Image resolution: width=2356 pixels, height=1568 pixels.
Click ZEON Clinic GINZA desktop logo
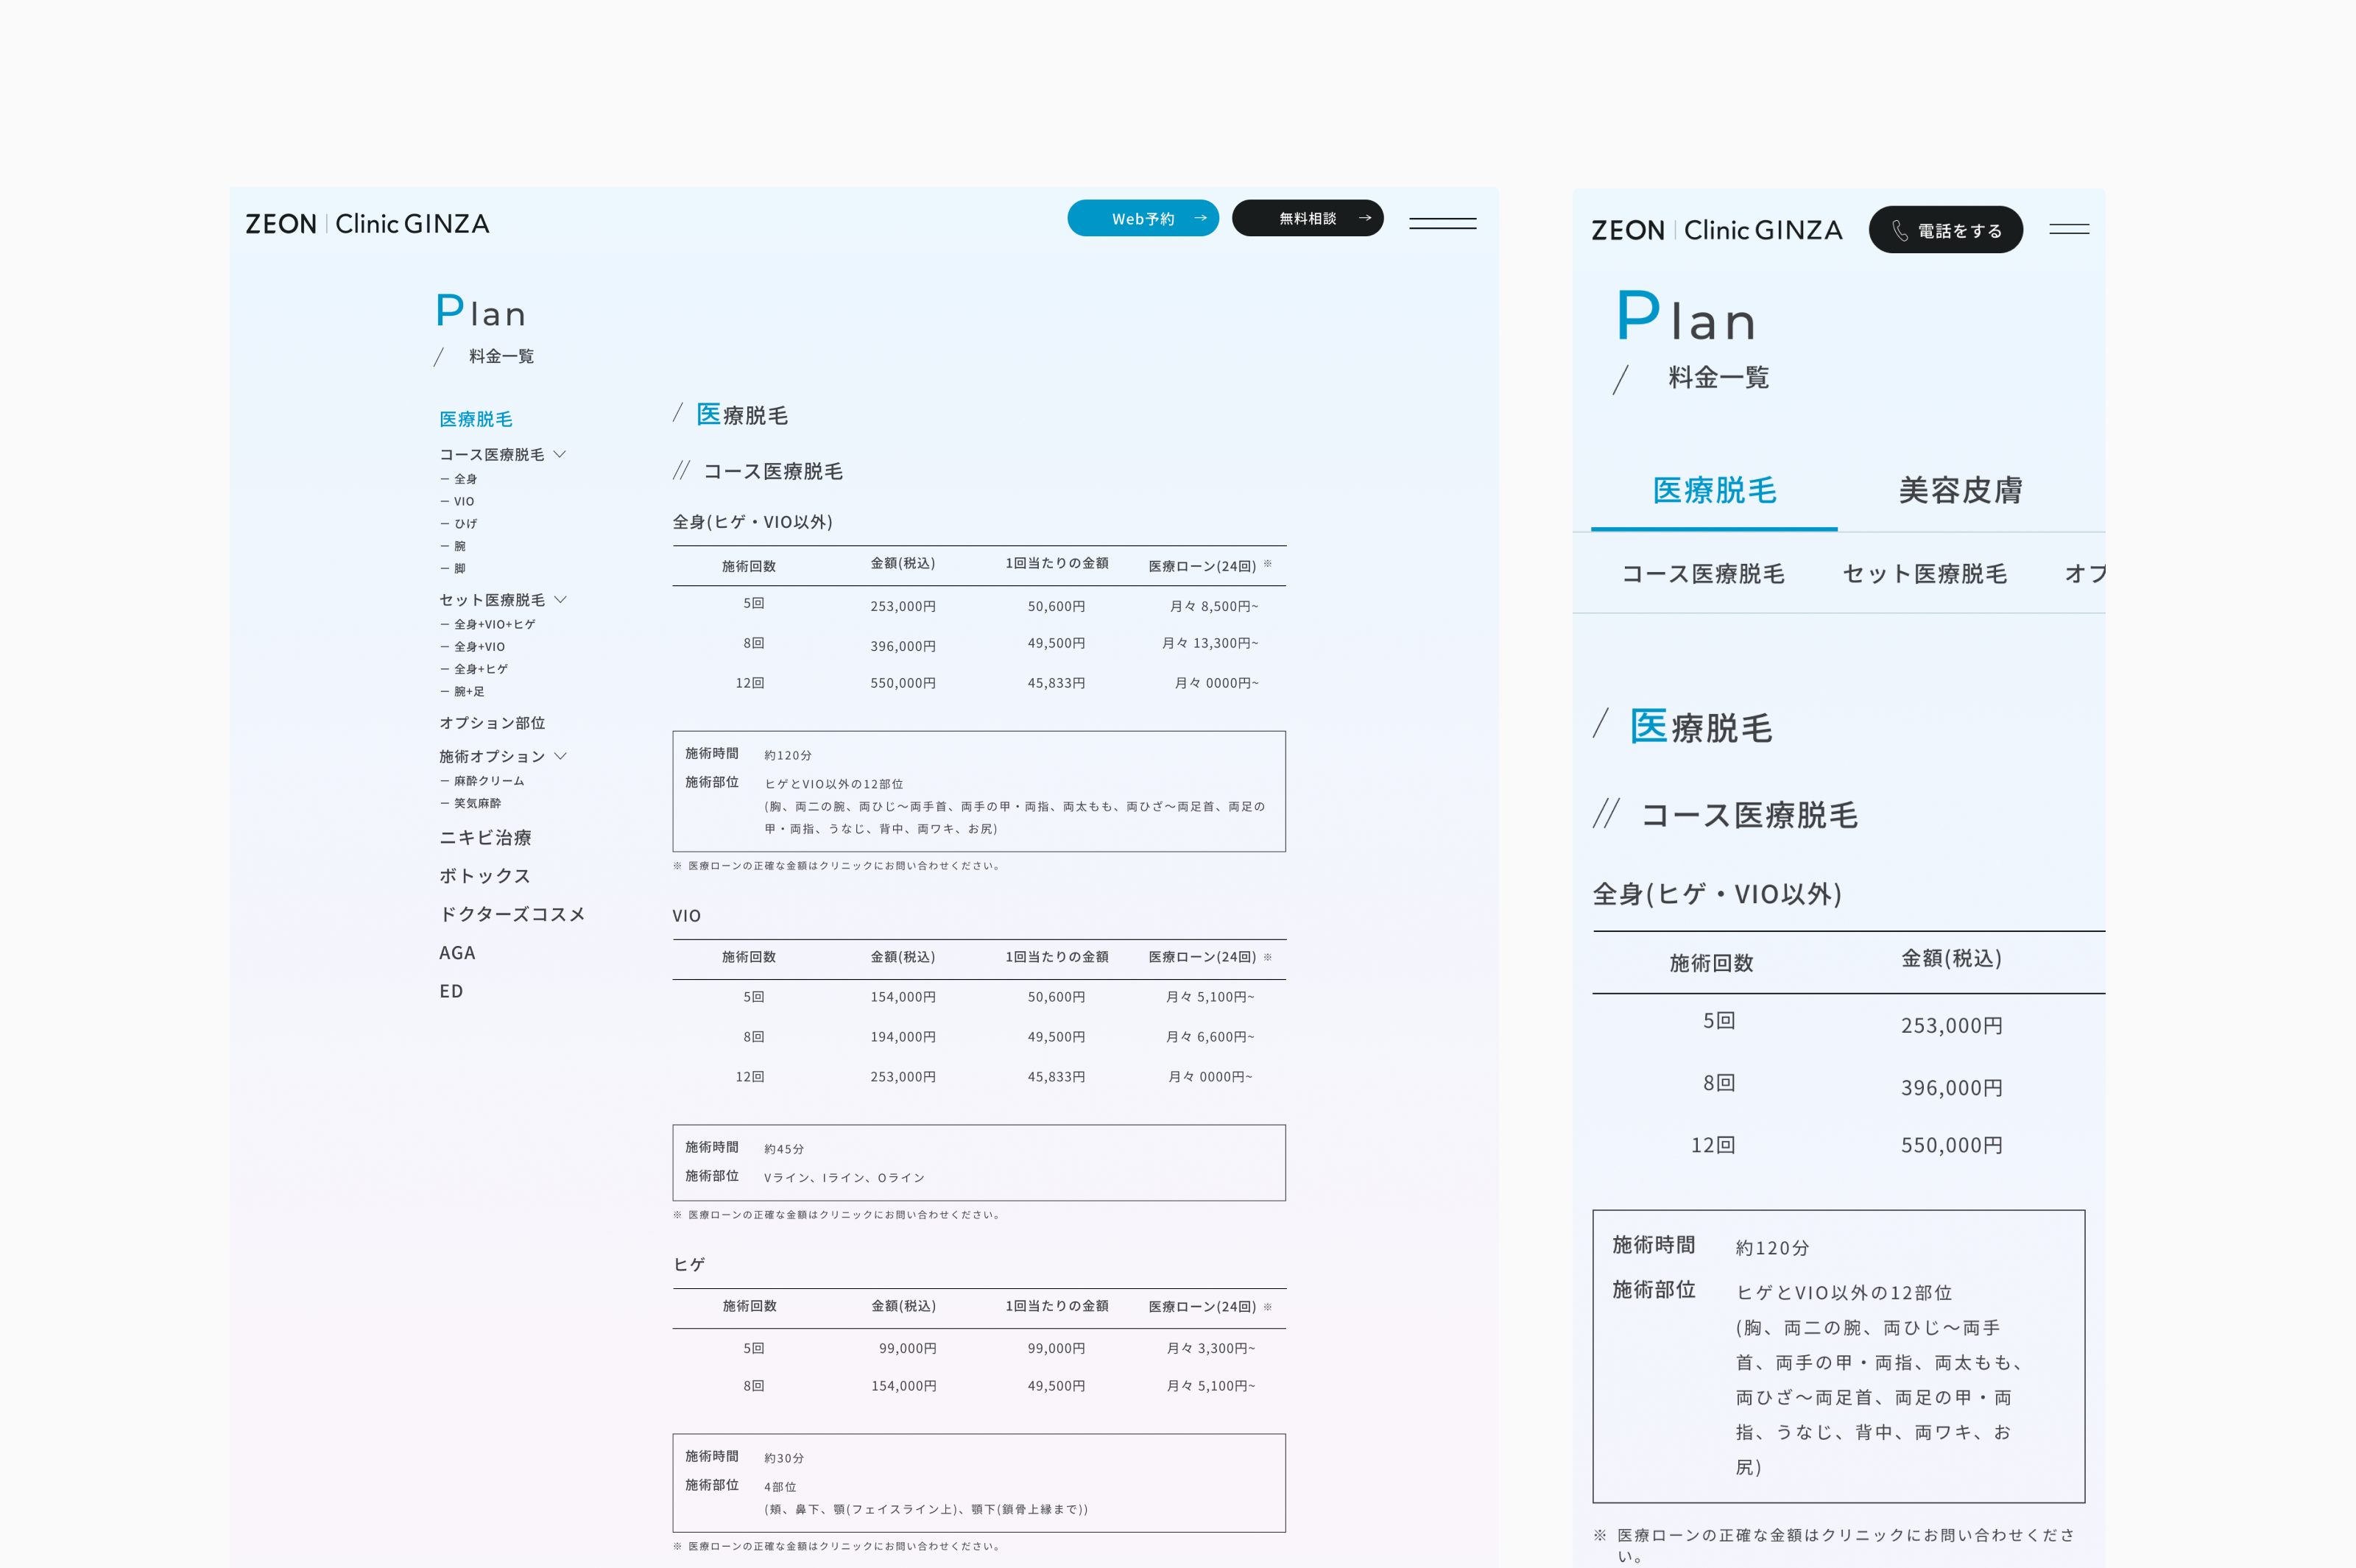coord(367,224)
